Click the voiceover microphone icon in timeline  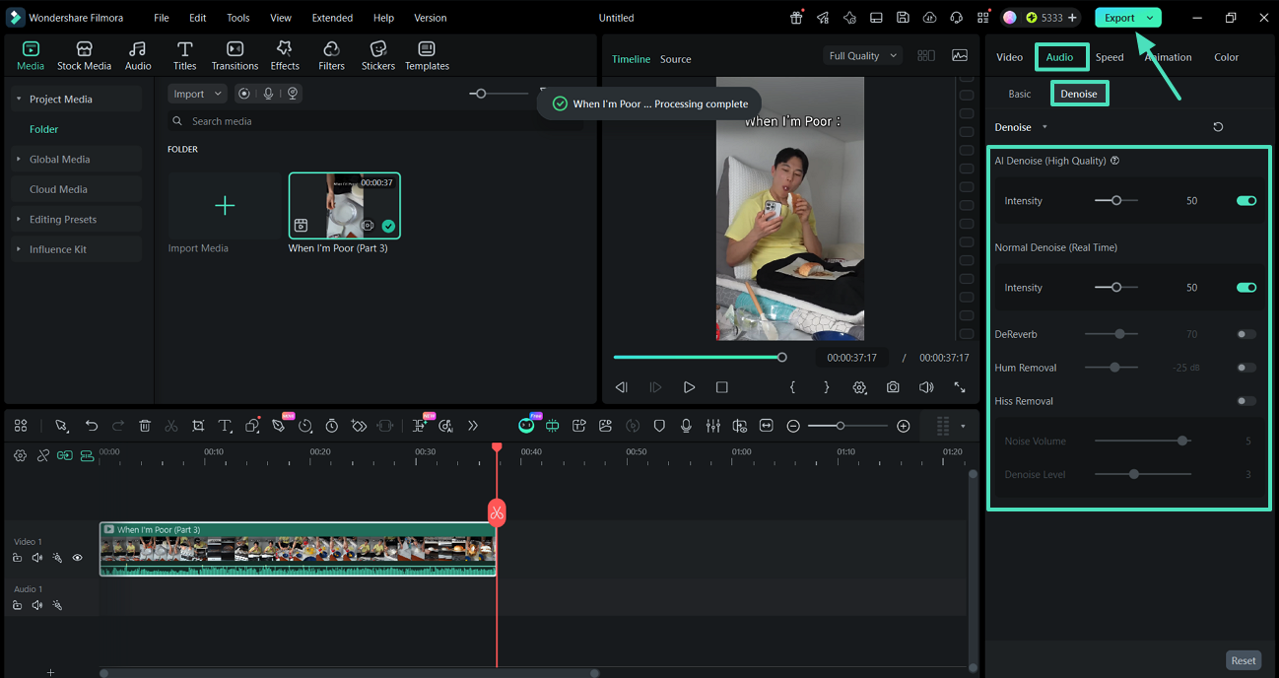pos(686,426)
